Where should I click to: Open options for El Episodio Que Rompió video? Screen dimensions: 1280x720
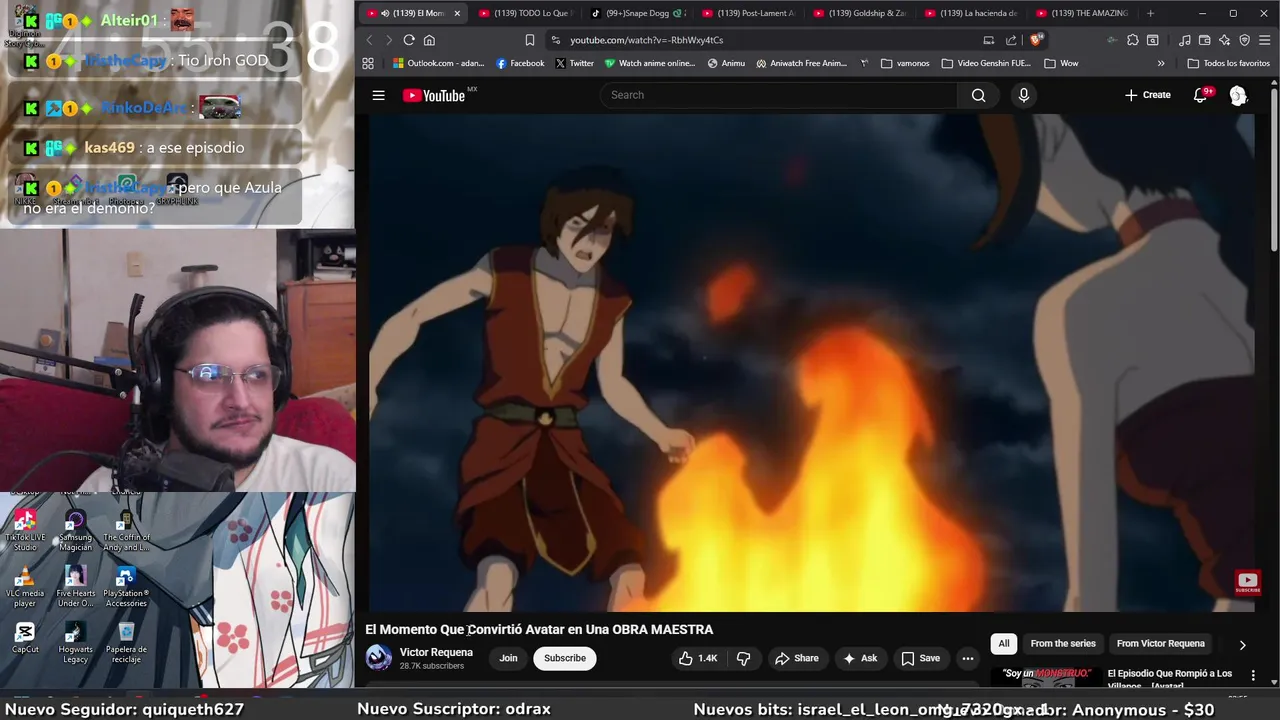(1253, 676)
